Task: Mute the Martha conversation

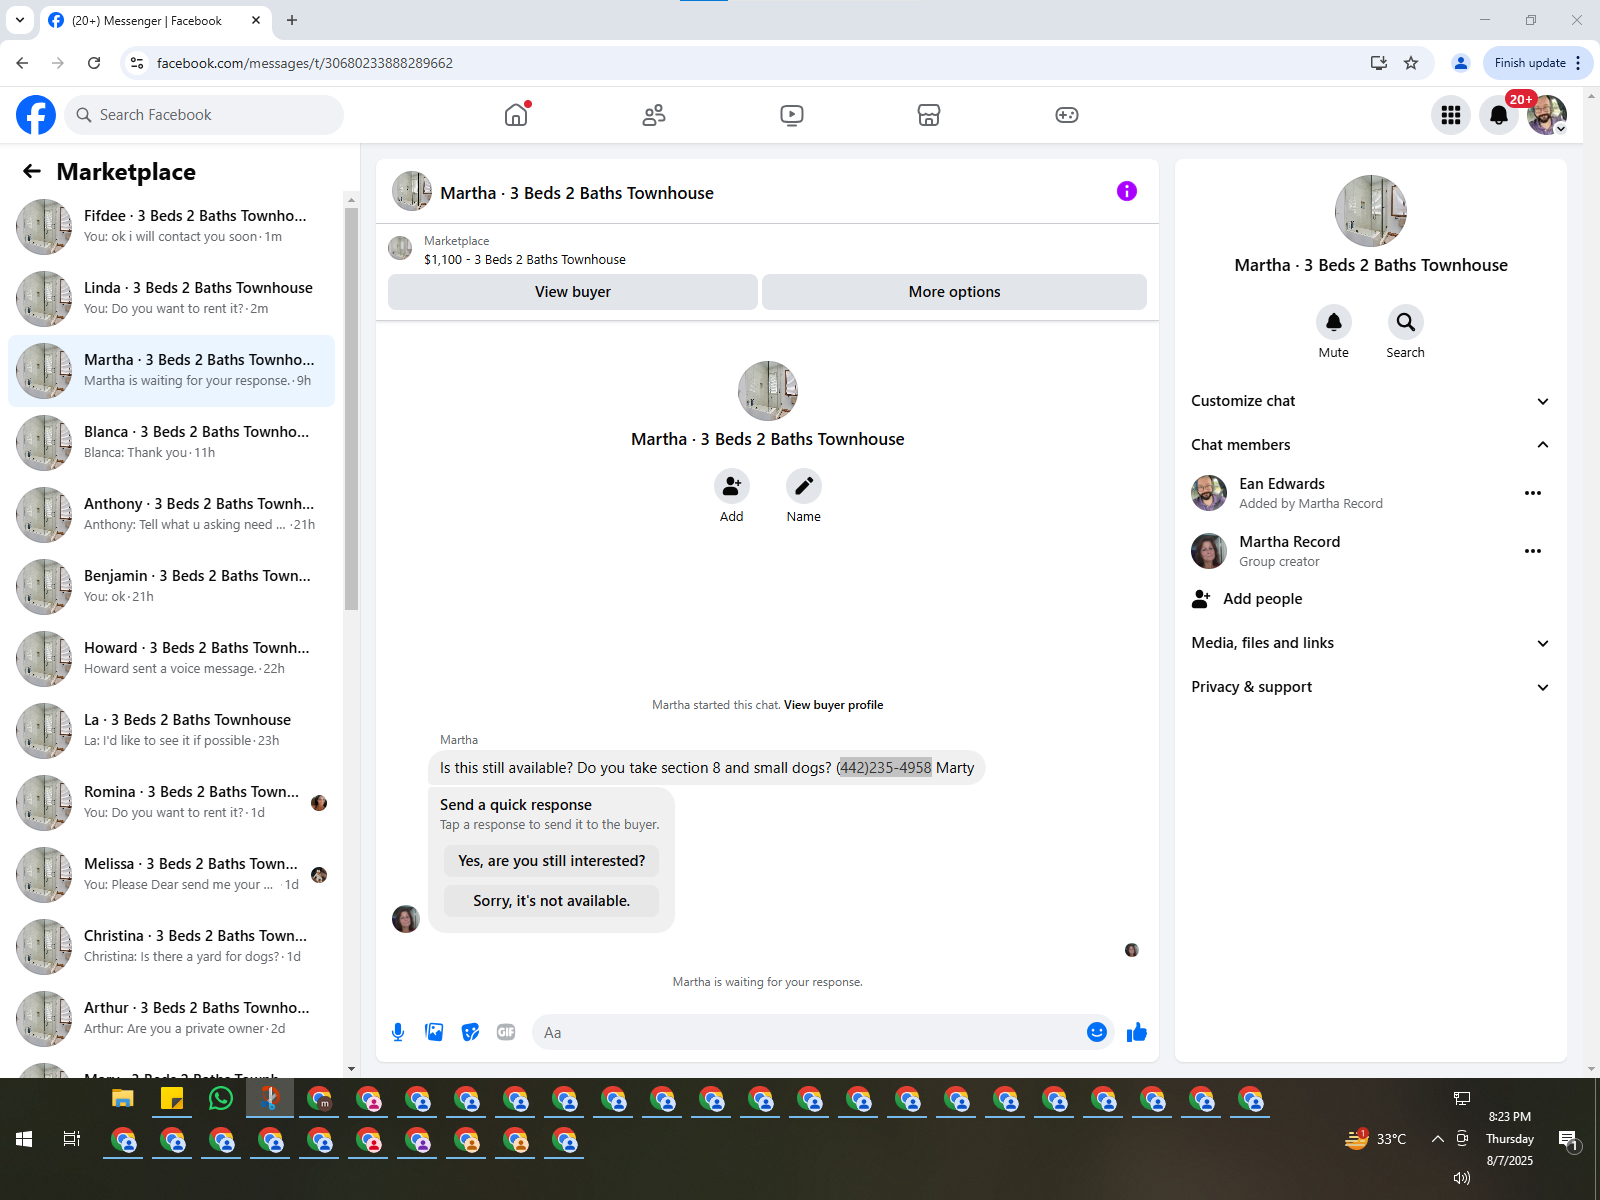Action: (1334, 322)
